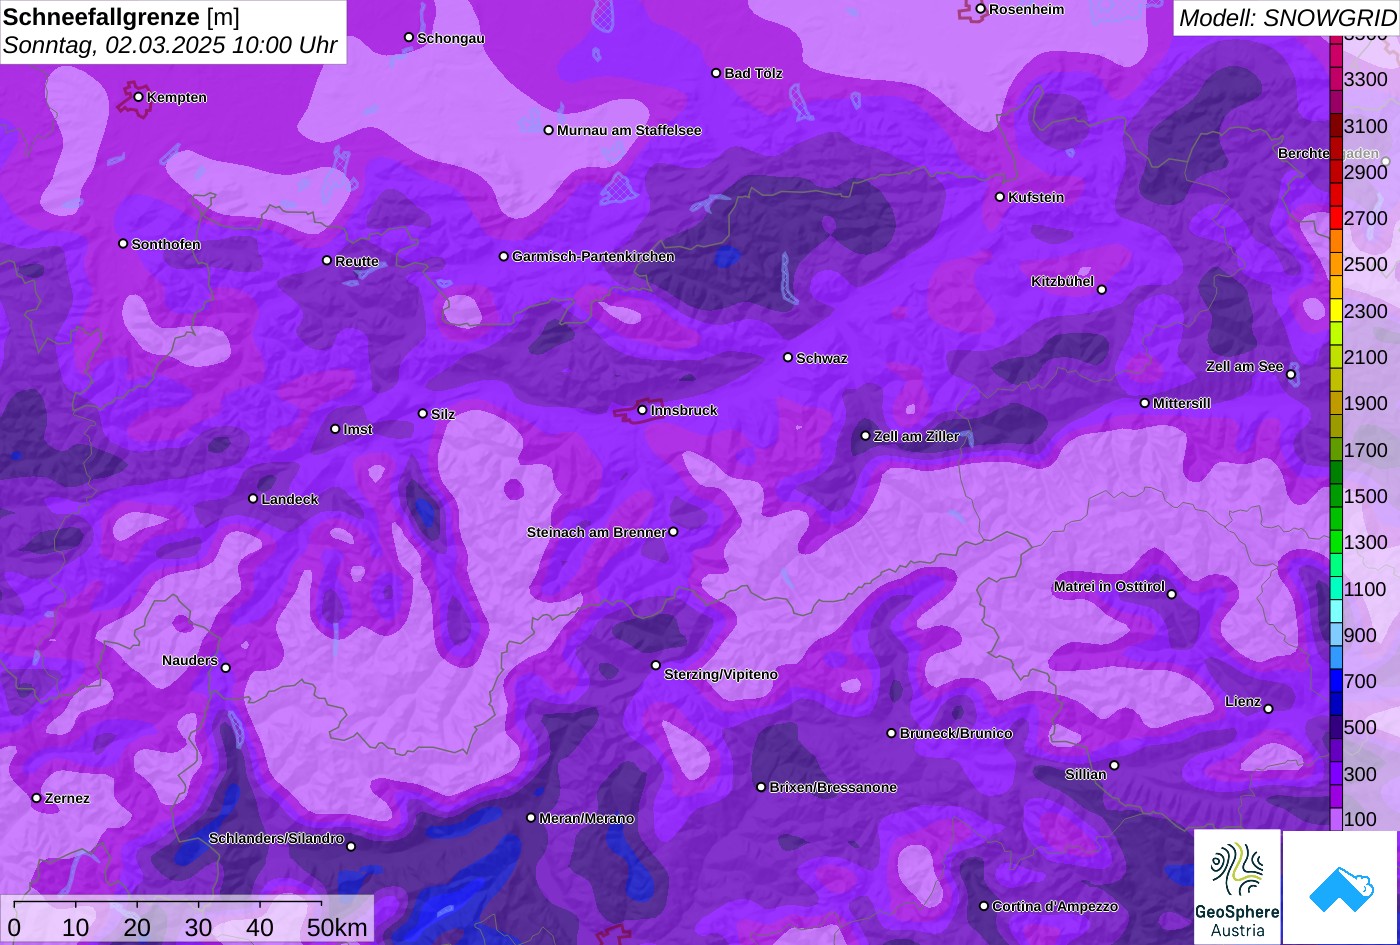The height and width of the screenshot is (945, 1400).
Task: Select the Lienz location dot
Action: [1268, 709]
